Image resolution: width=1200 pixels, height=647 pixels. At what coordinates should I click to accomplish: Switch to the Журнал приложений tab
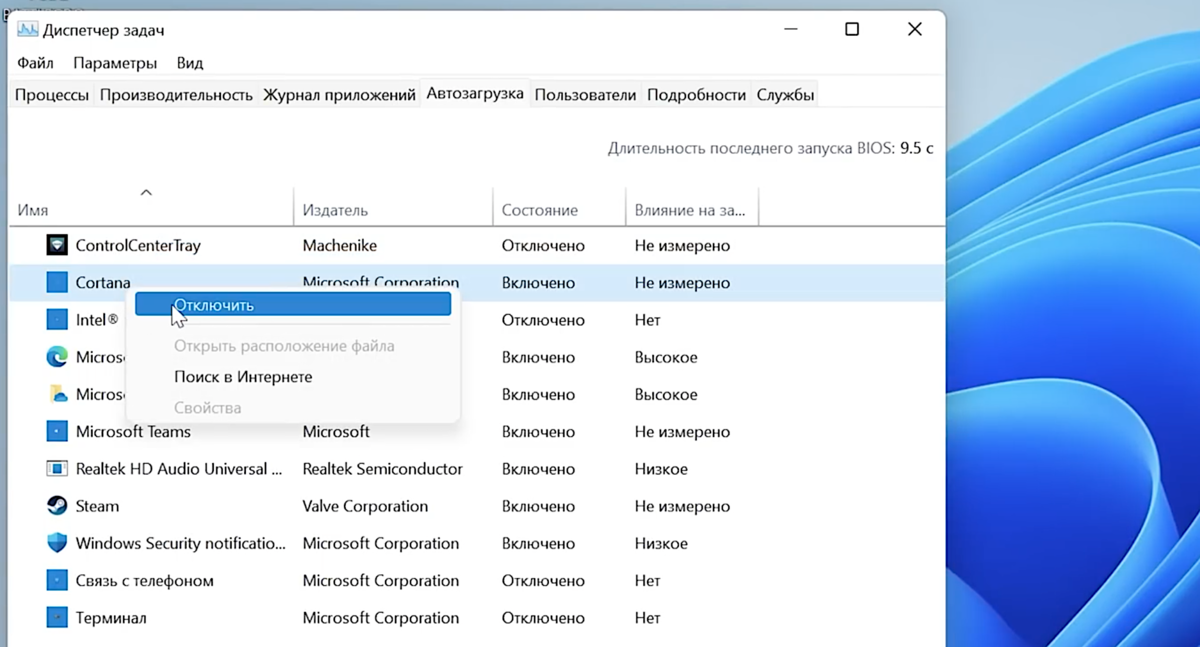pyautogui.click(x=339, y=95)
